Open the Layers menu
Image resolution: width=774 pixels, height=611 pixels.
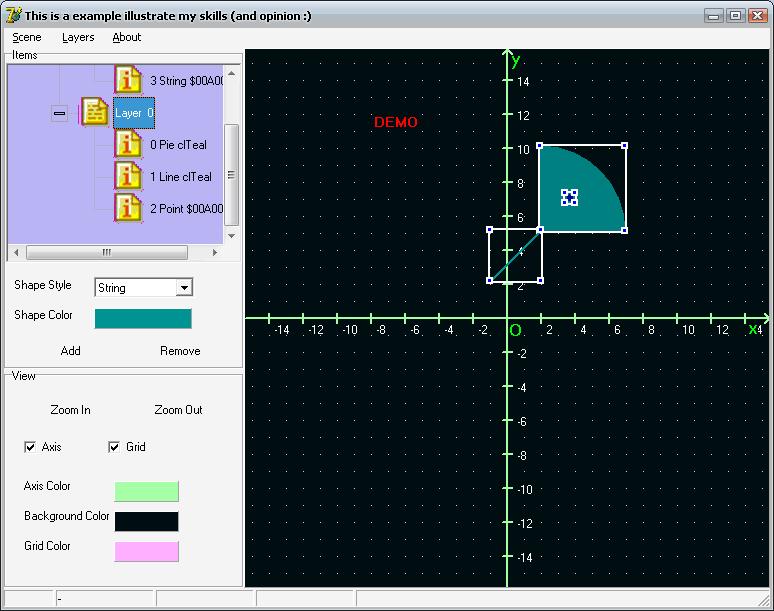(78, 37)
